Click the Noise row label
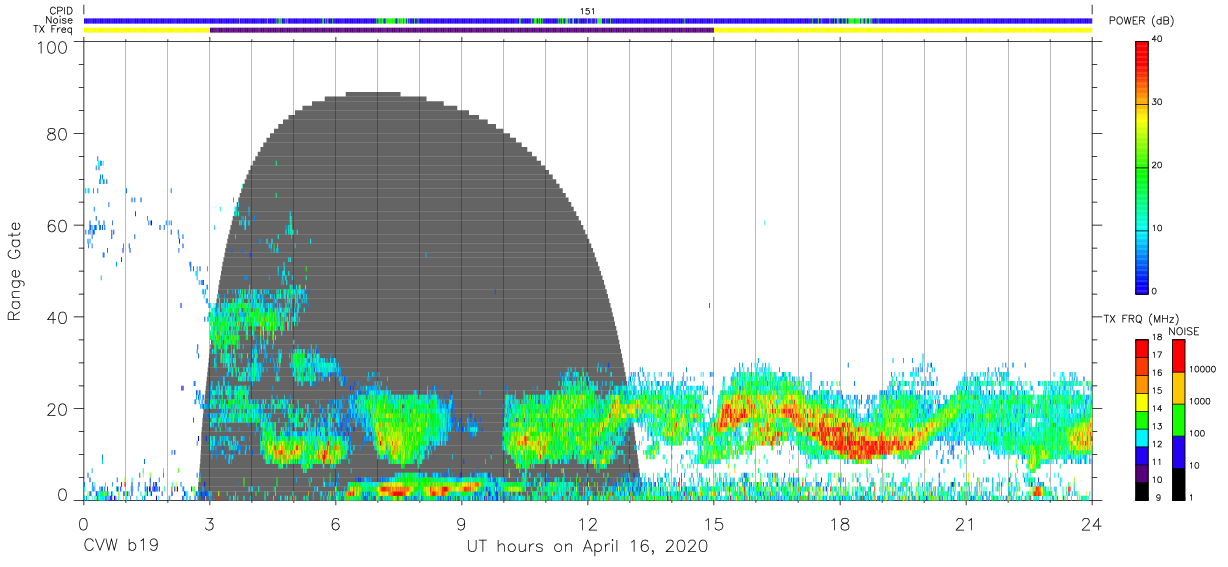Image resolution: width=1228 pixels, height=567 pixels. (x=59, y=20)
